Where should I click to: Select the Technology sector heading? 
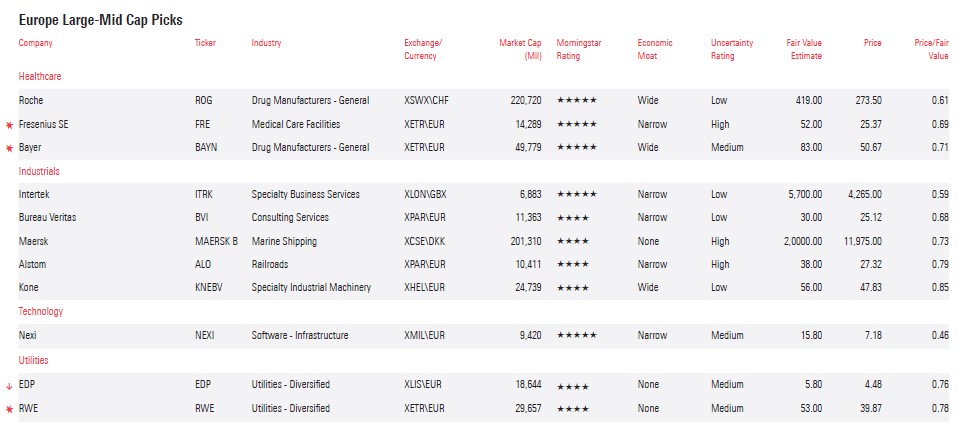(x=40, y=312)
